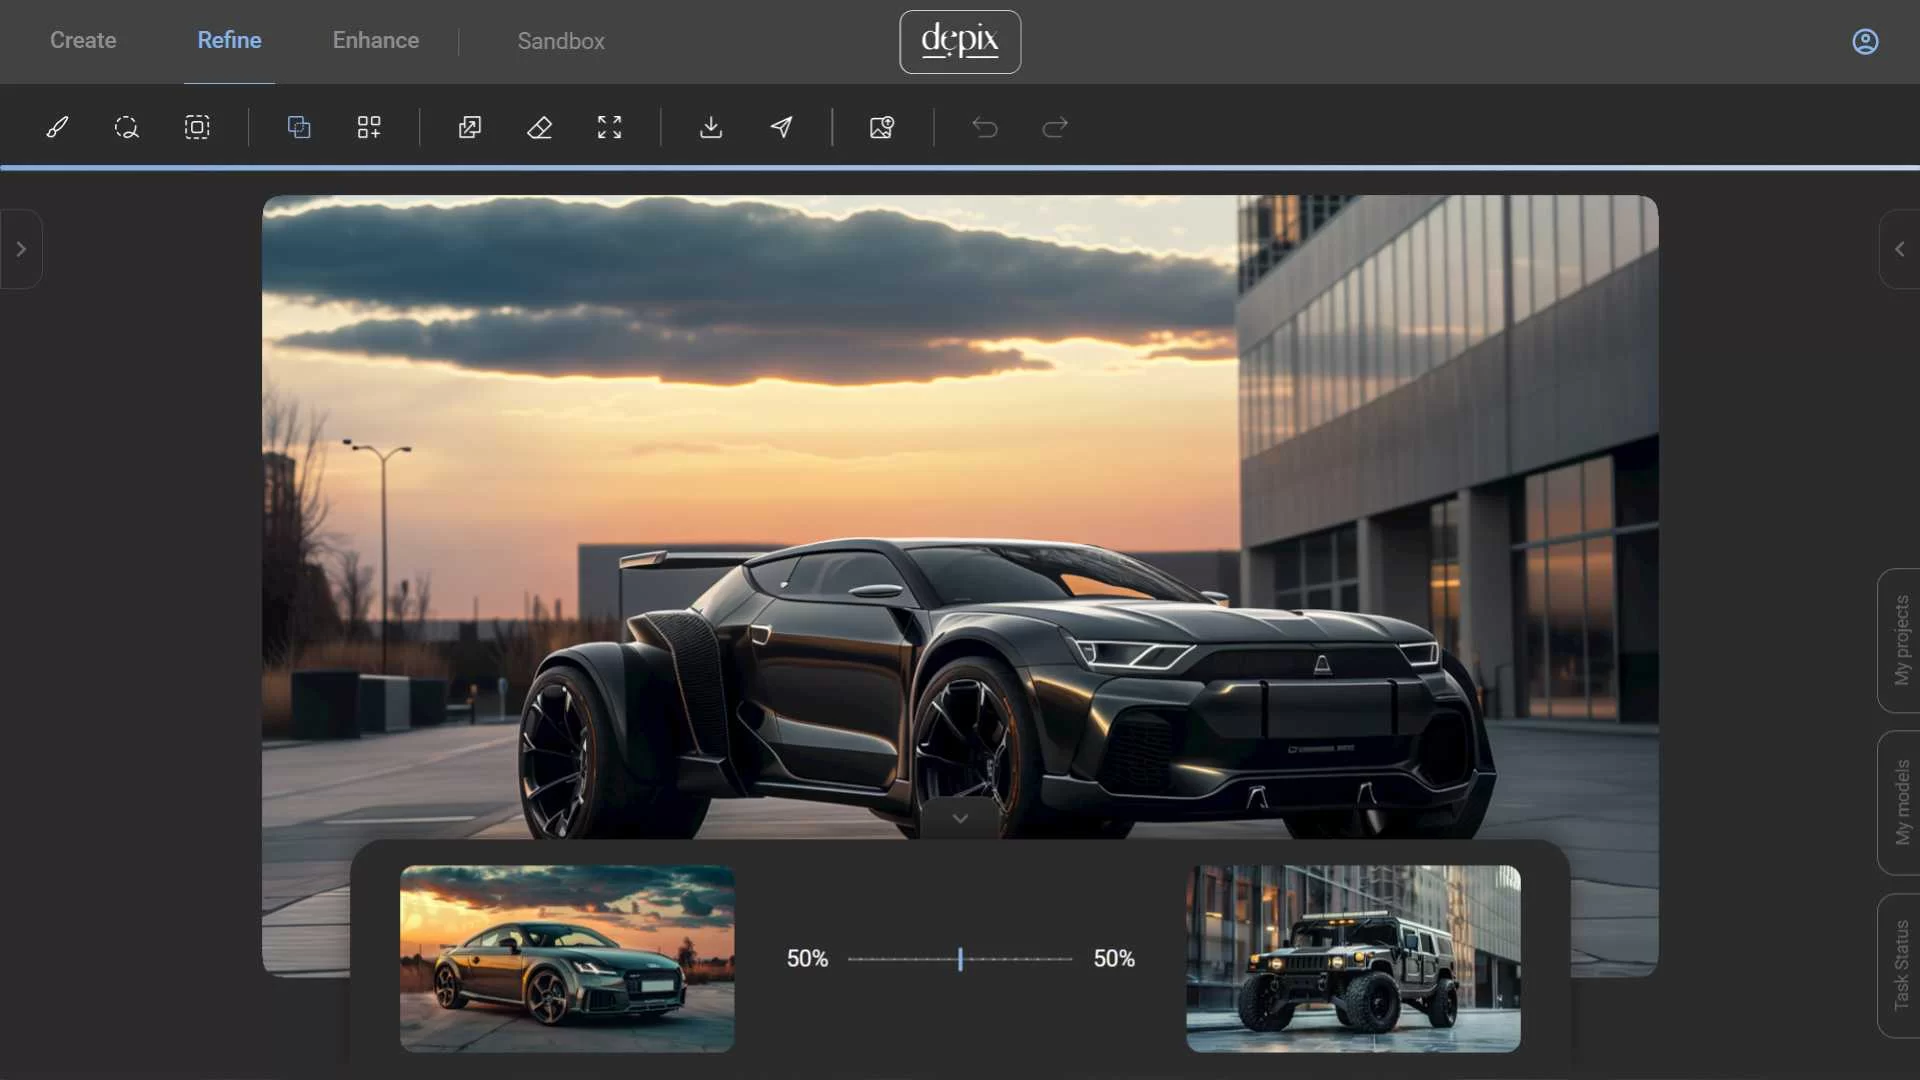Viewport: 1920px width, 1080px height.
Task: Select the eraser tool
Action: [x=539, y=127]
